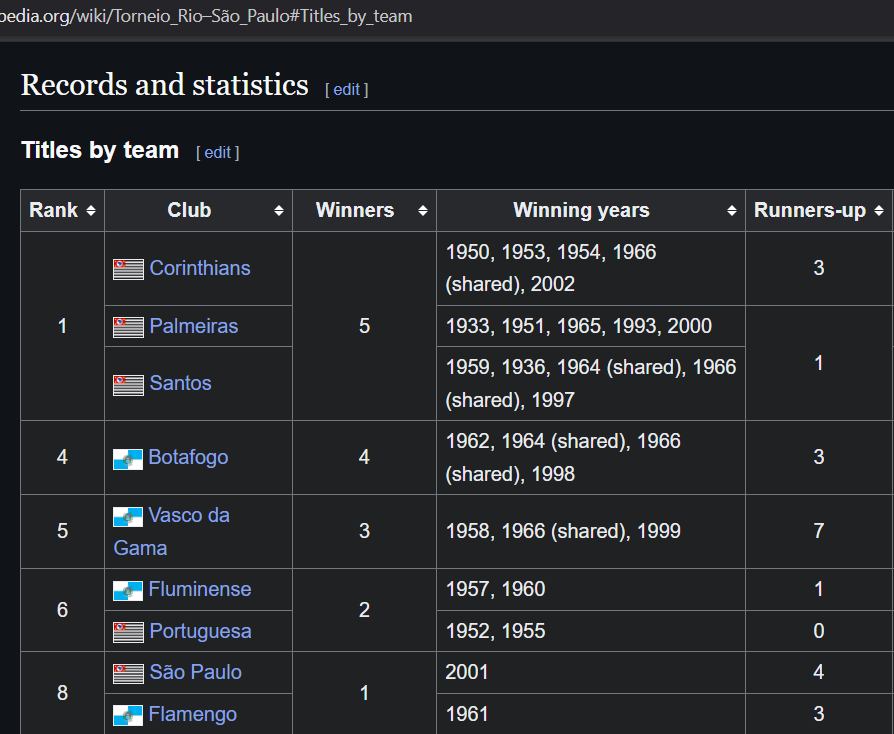The width and height of the screenshot is (894, 734).
Task: Open the Botafogo club link
Action: [188, 457]
